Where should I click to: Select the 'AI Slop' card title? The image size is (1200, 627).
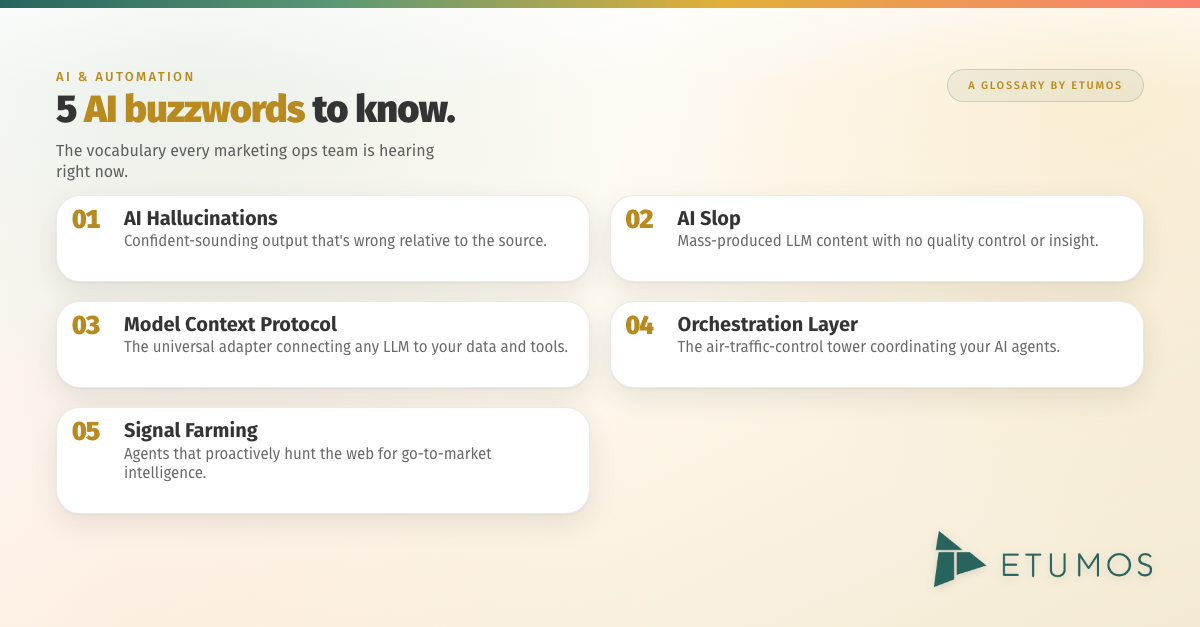coord(709,218)
